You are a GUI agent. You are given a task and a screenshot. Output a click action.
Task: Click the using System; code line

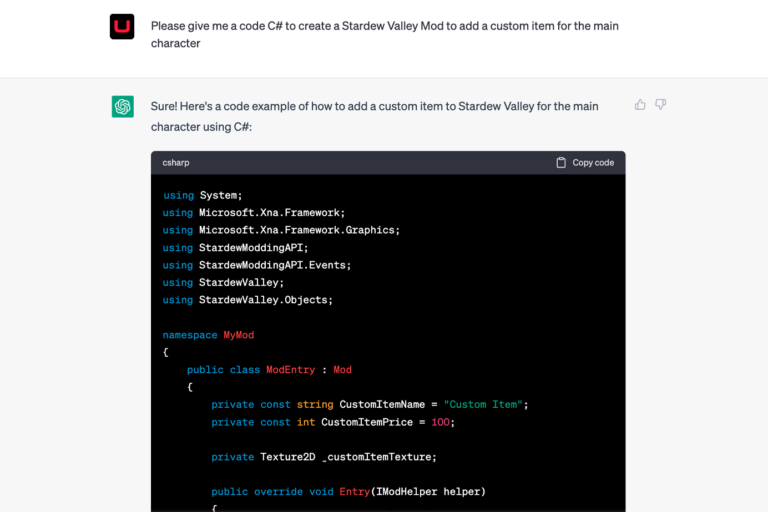pos(202,195)
